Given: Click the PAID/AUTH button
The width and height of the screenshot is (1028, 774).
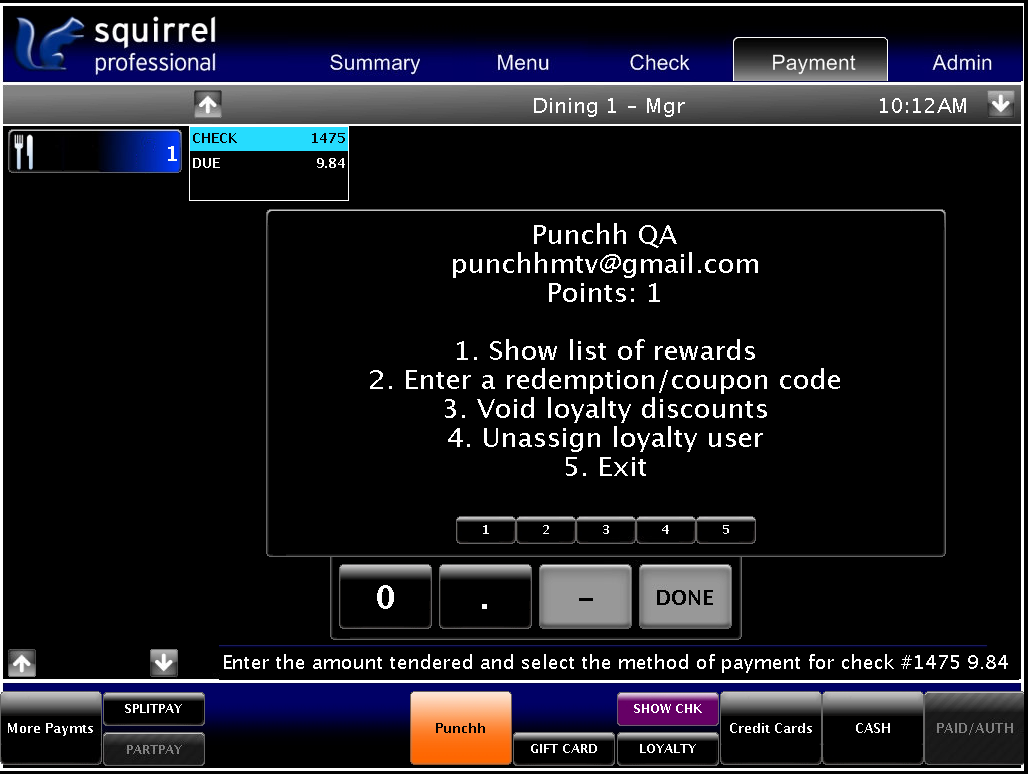Looking at the screenshot, I should (x=974, y=728).
